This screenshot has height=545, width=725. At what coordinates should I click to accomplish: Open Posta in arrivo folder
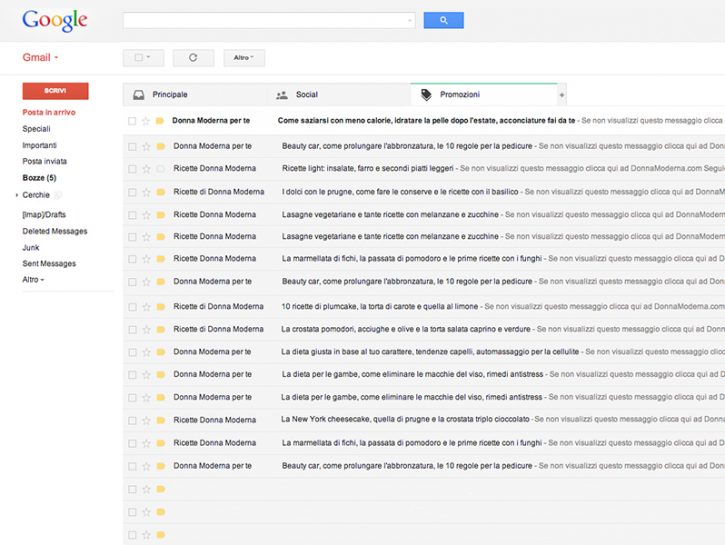point(49,112)
